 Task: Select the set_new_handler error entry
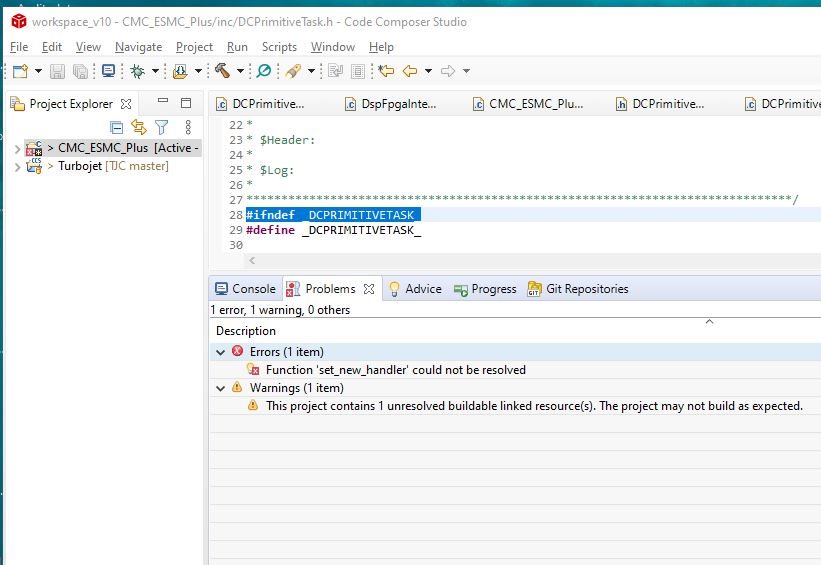coord(395,370)
